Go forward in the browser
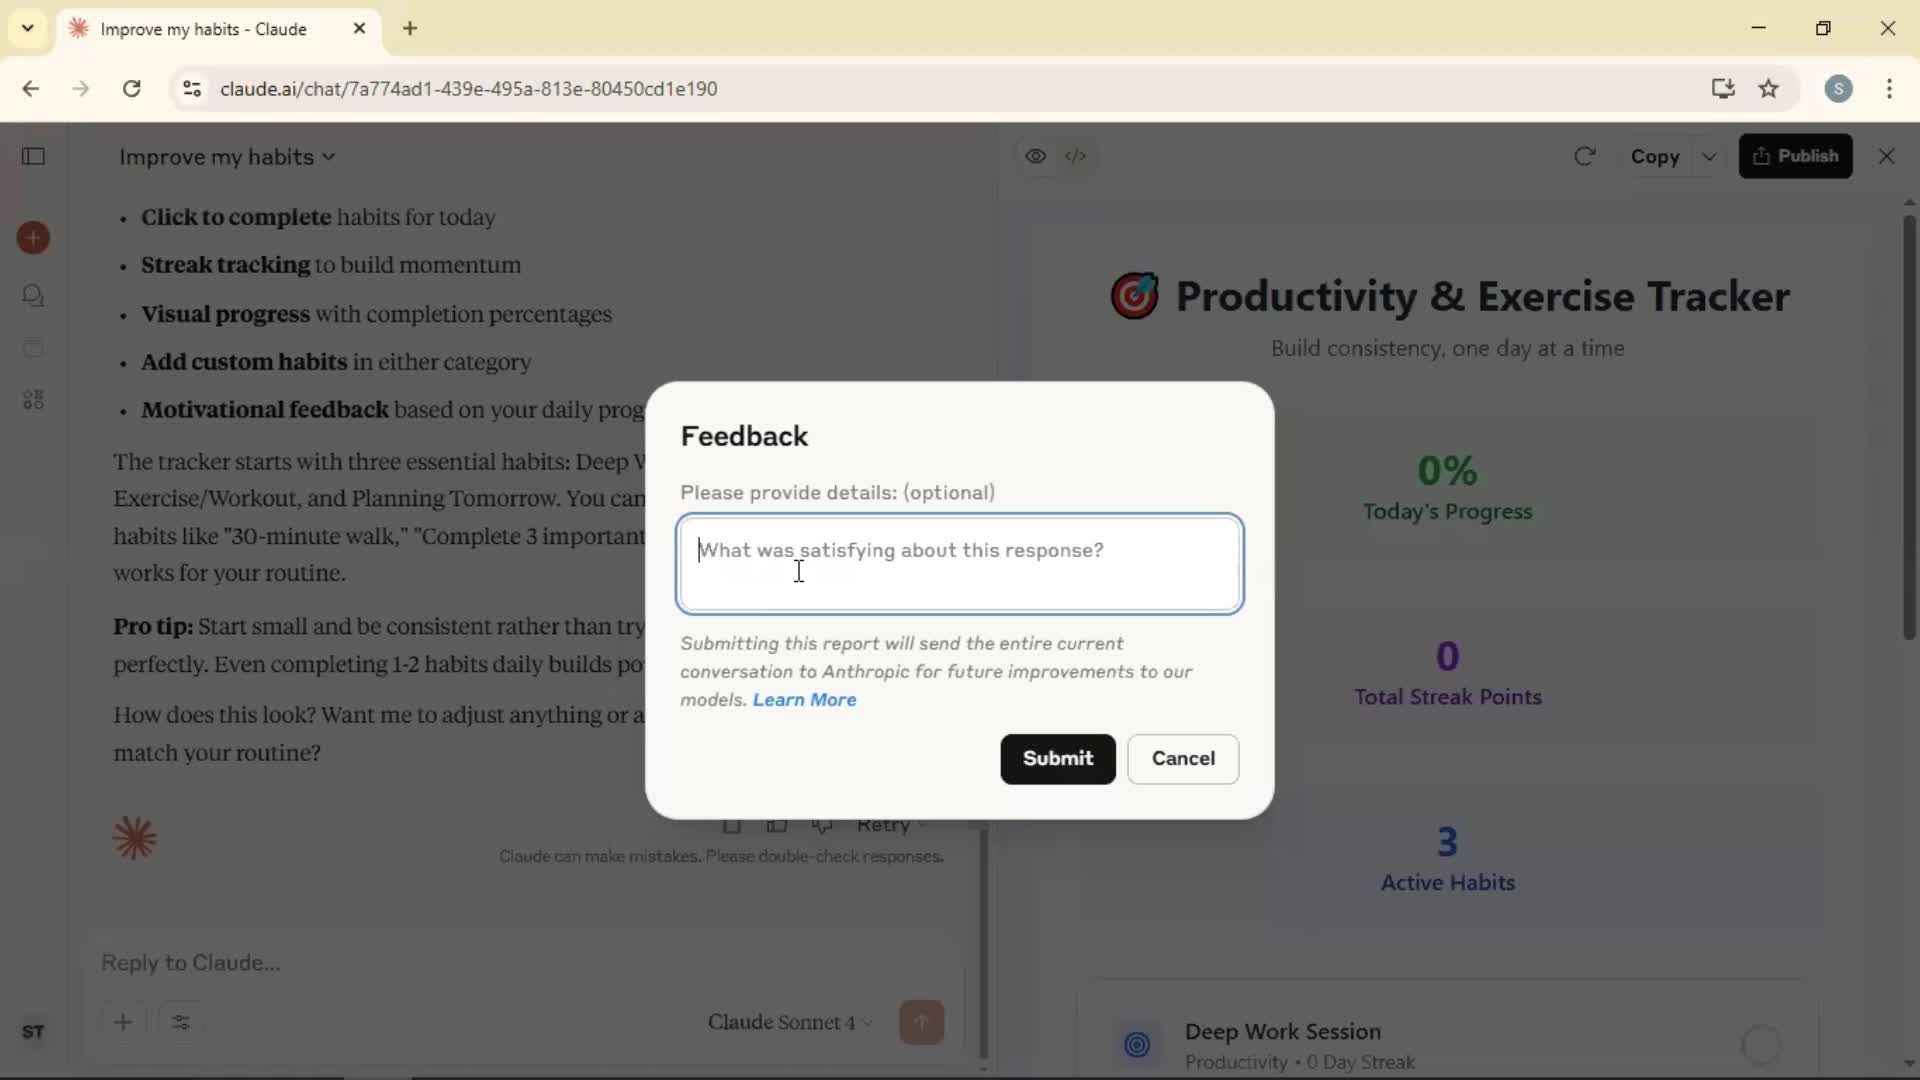This screenshot has height=1080, width=1920. [x=81, y=88]
